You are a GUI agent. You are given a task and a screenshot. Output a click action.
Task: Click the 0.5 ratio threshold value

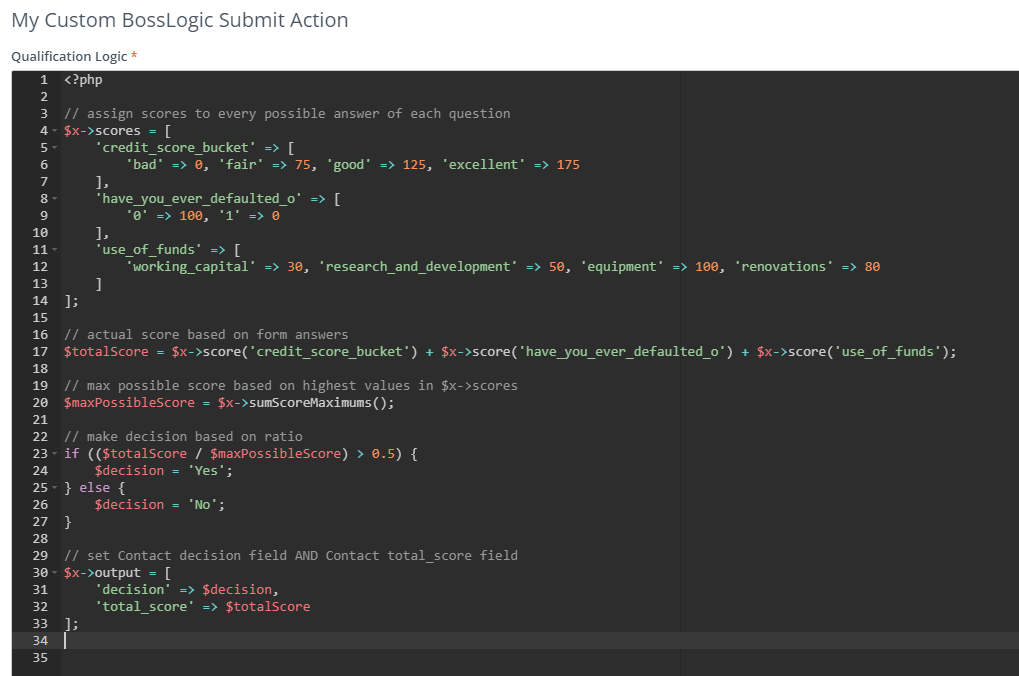point(383,454)
